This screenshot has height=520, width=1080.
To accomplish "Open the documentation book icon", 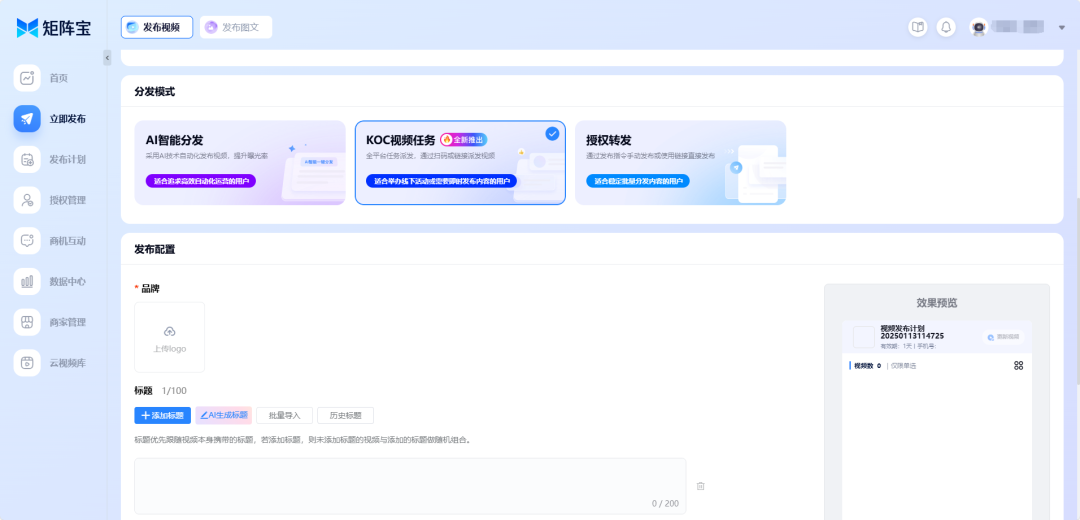I will tap(917, 28).
